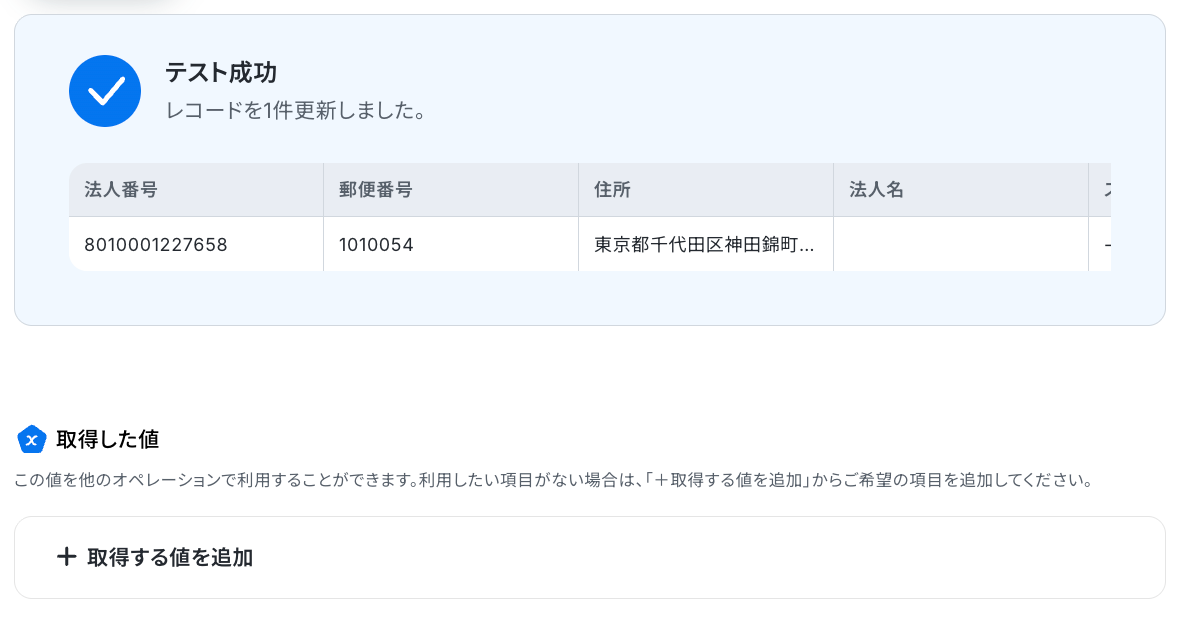Select the 郵便番号 column header
The height and width of the screenshot is (620, 1184).
tap(451, 190)
